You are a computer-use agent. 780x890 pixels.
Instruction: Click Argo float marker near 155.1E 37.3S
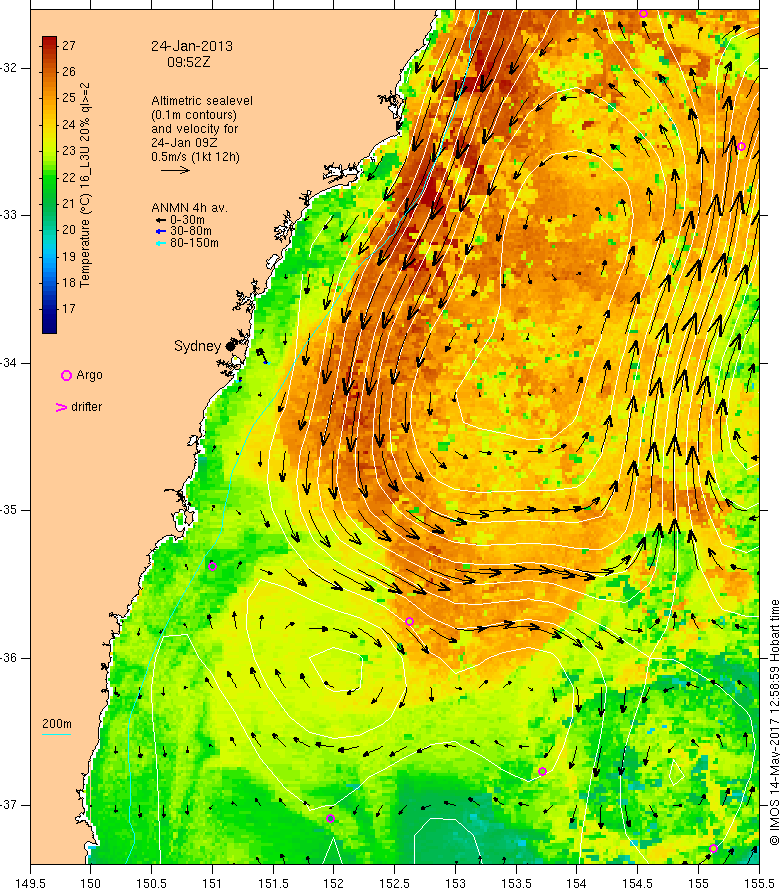click(714, 849)
